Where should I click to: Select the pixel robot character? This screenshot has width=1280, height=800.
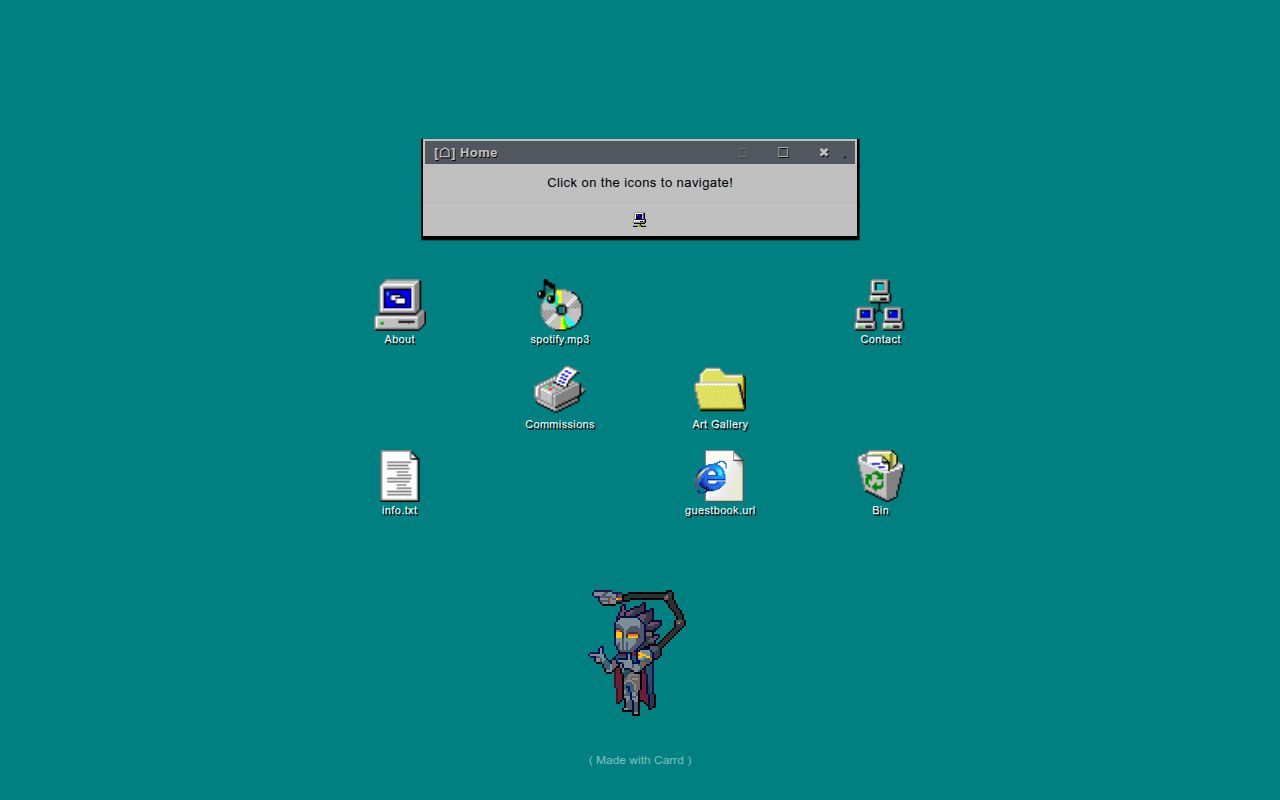click(637, 650)
